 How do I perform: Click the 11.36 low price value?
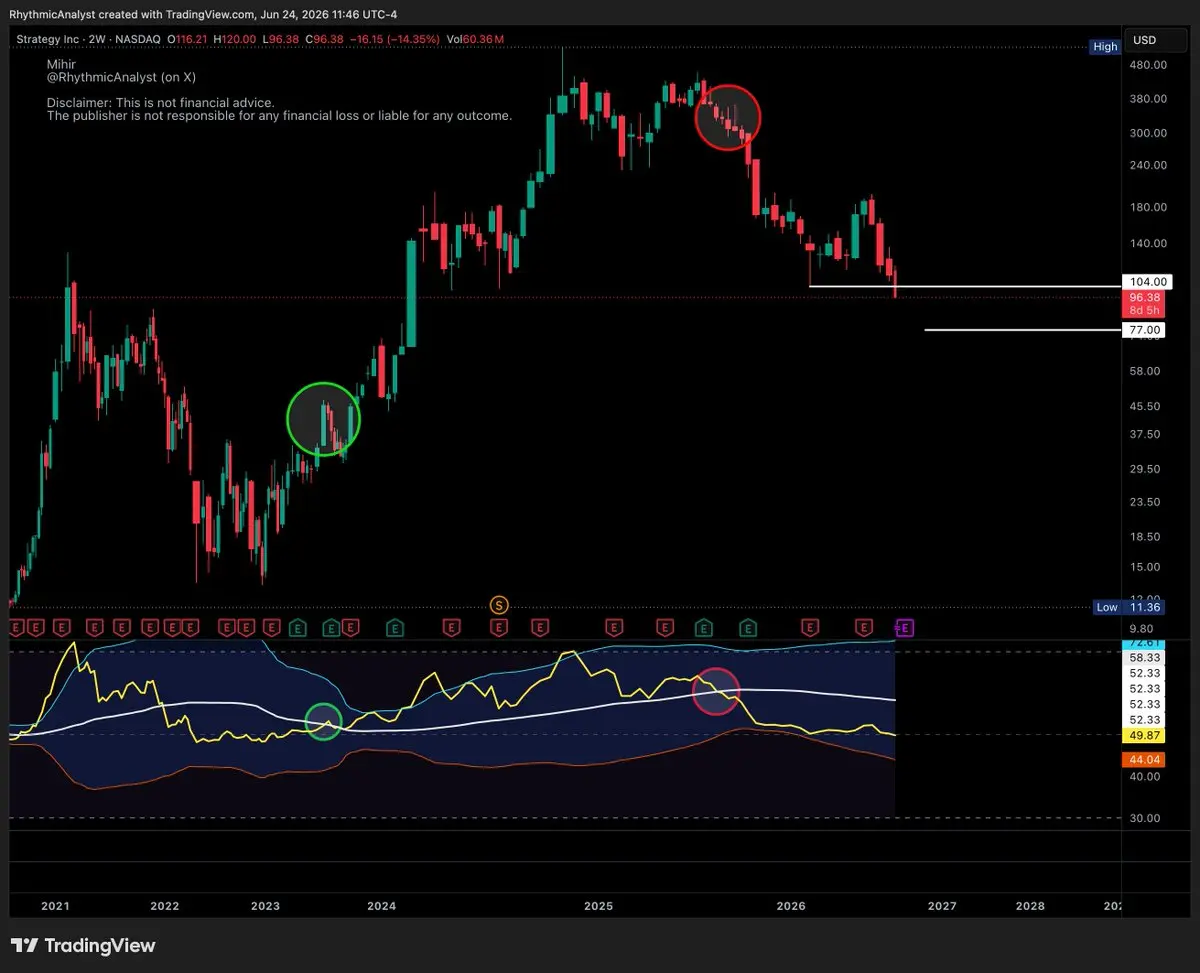pos(1144,607)
